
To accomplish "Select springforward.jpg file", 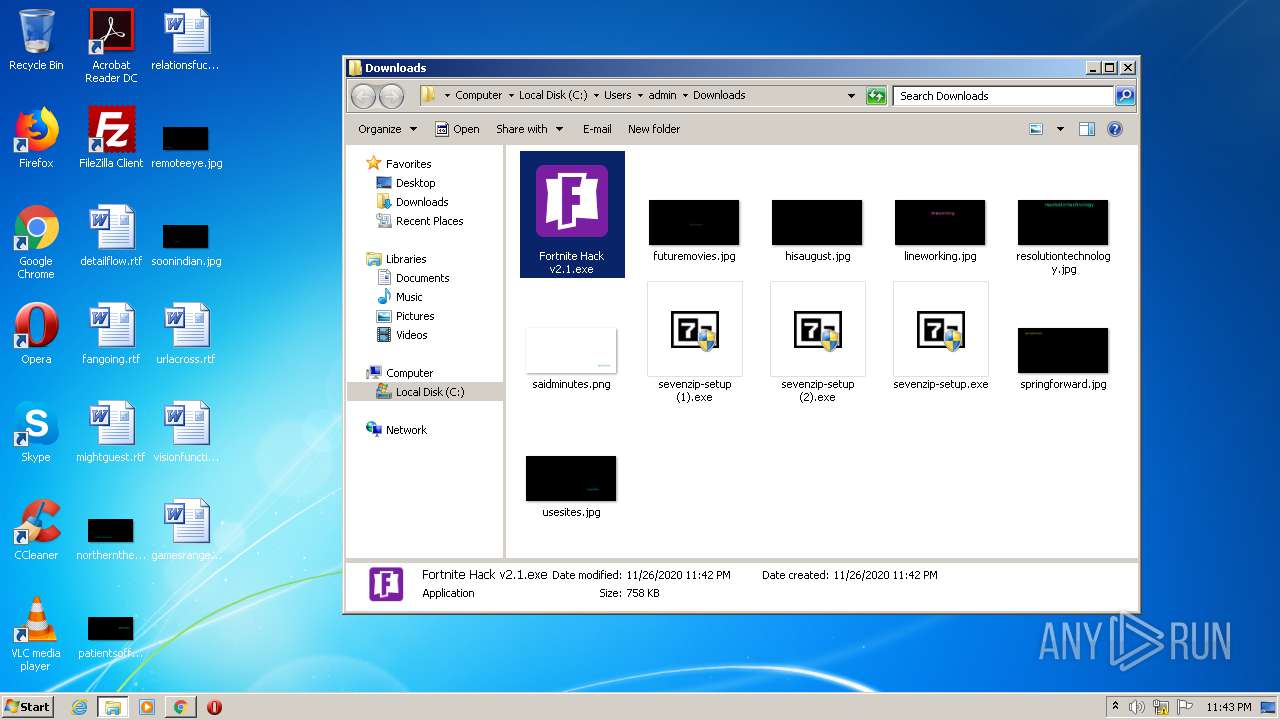I will click(x=1063, y=358).
